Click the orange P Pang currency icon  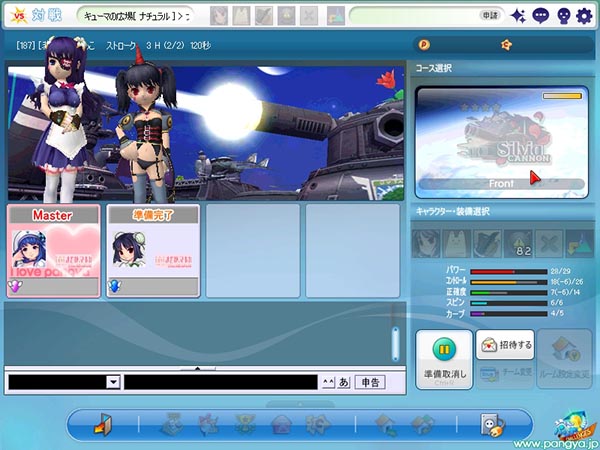[424, 45]
